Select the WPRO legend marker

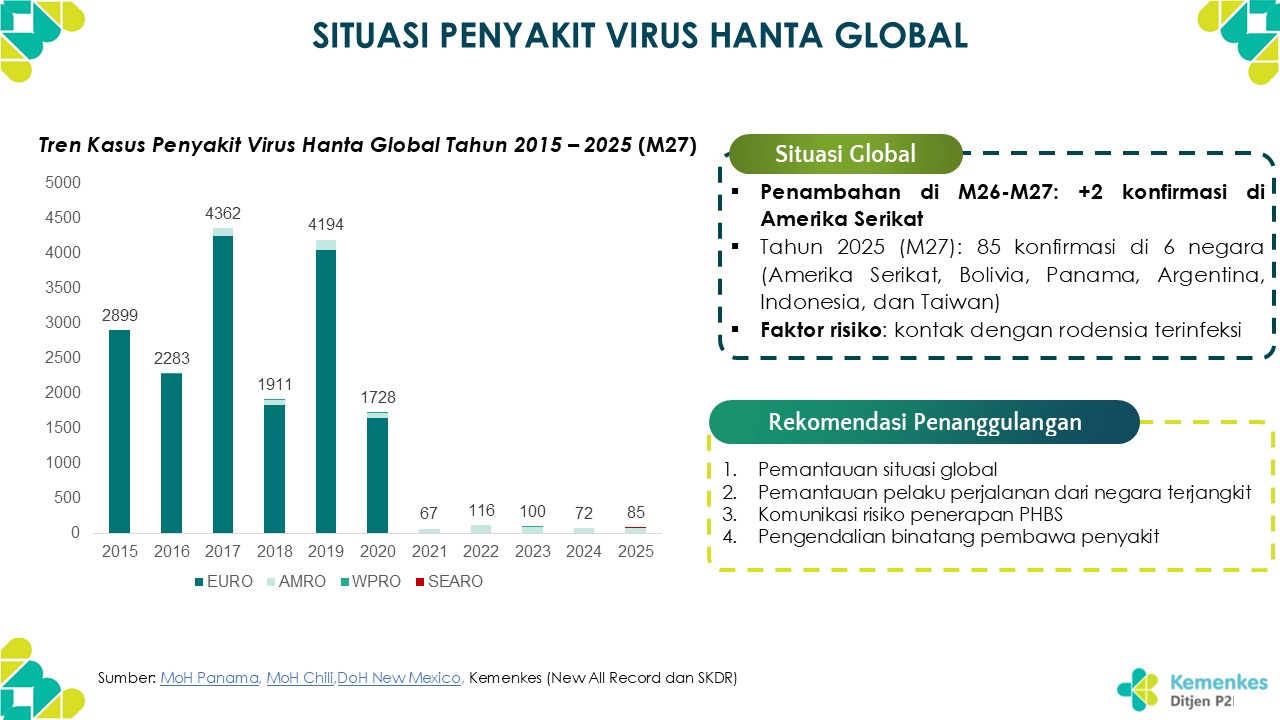click(x=344, y=581)
